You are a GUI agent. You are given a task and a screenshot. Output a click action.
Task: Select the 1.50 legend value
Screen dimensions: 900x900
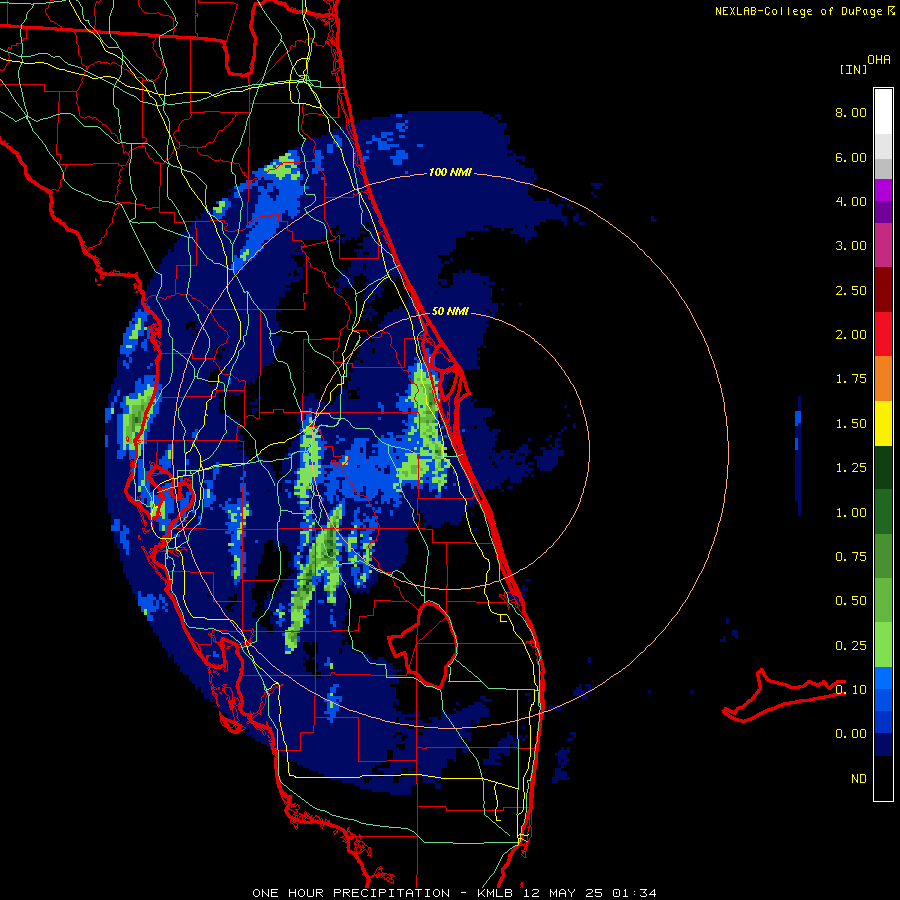[x=851, y=424]
